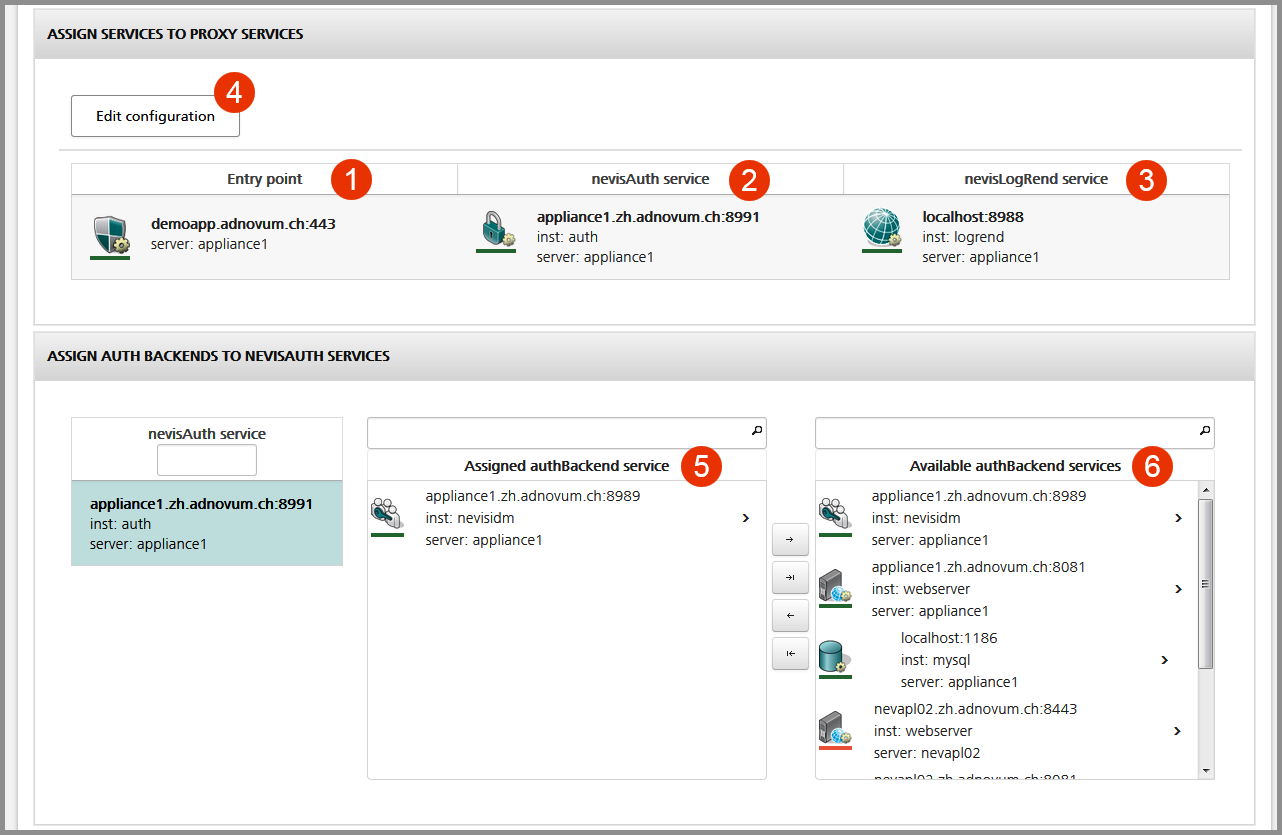The height and width of the screenshot is (835, 1282).
Task: Click the mysql database icon for localhost:1186
Action: [x=835, y=657]
